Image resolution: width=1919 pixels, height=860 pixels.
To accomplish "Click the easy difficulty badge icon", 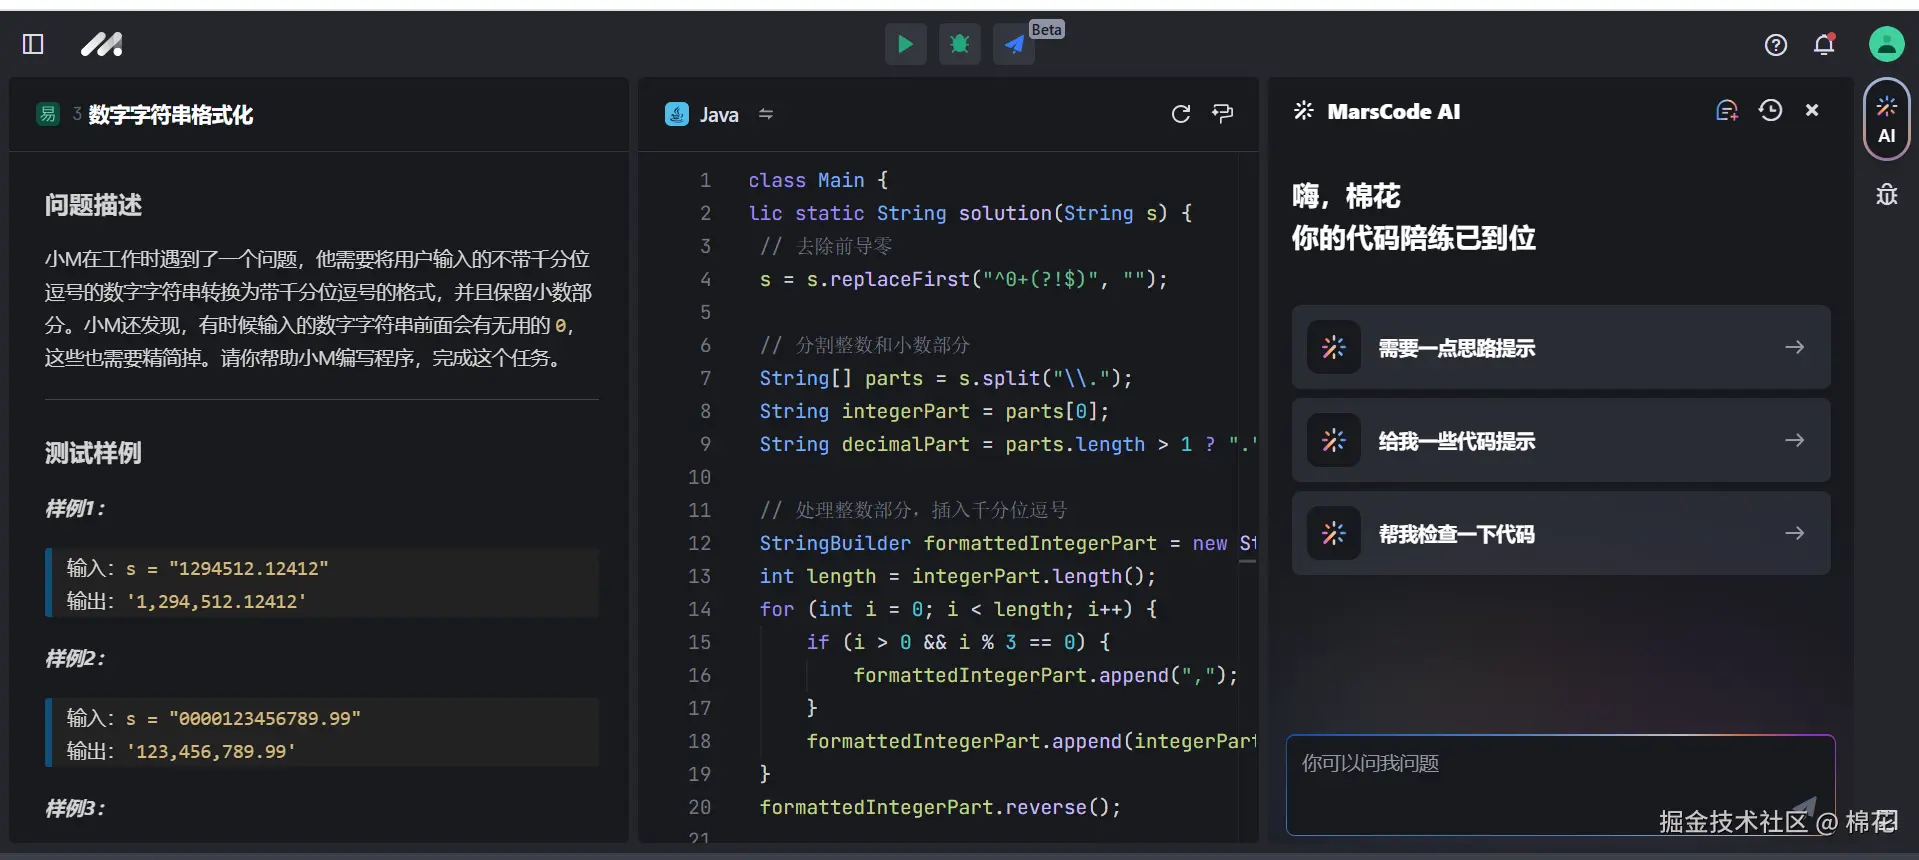I will click(47, 114).
